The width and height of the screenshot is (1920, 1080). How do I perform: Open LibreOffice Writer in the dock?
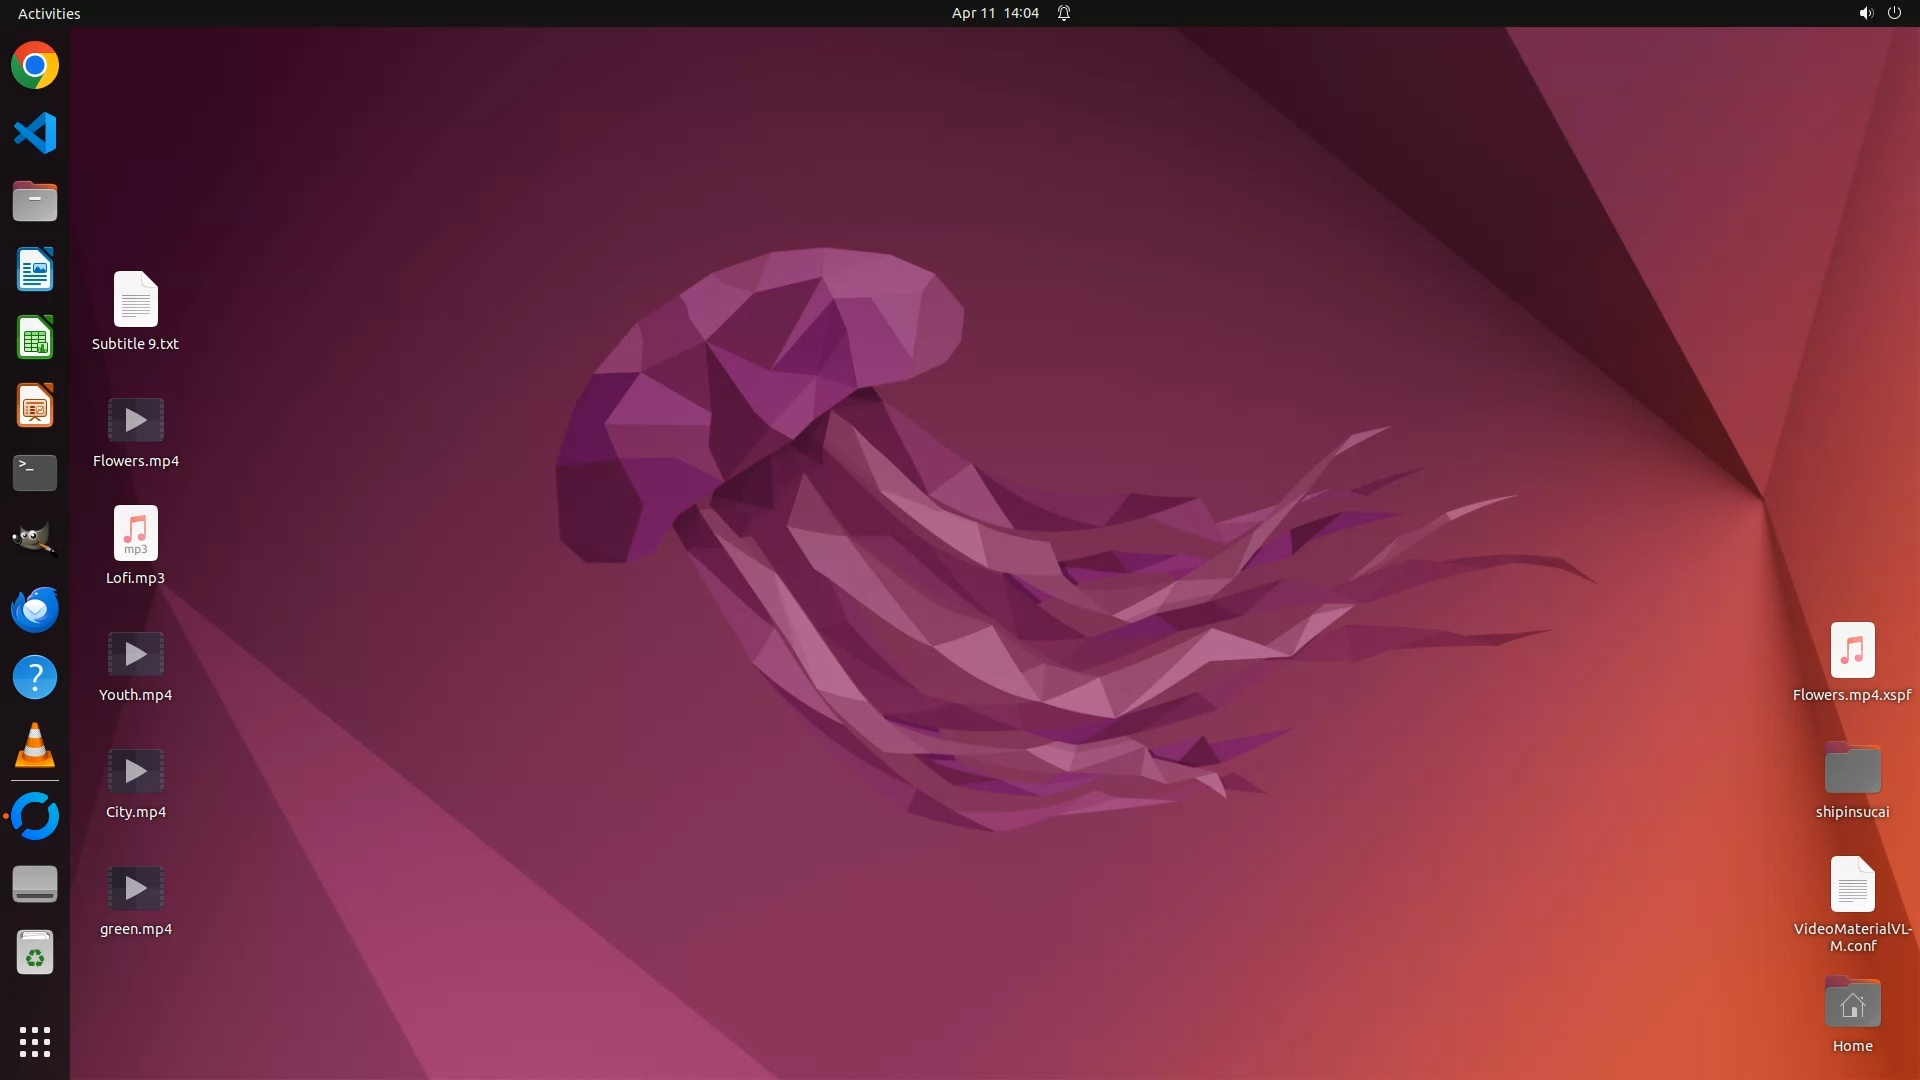point(35,270)
